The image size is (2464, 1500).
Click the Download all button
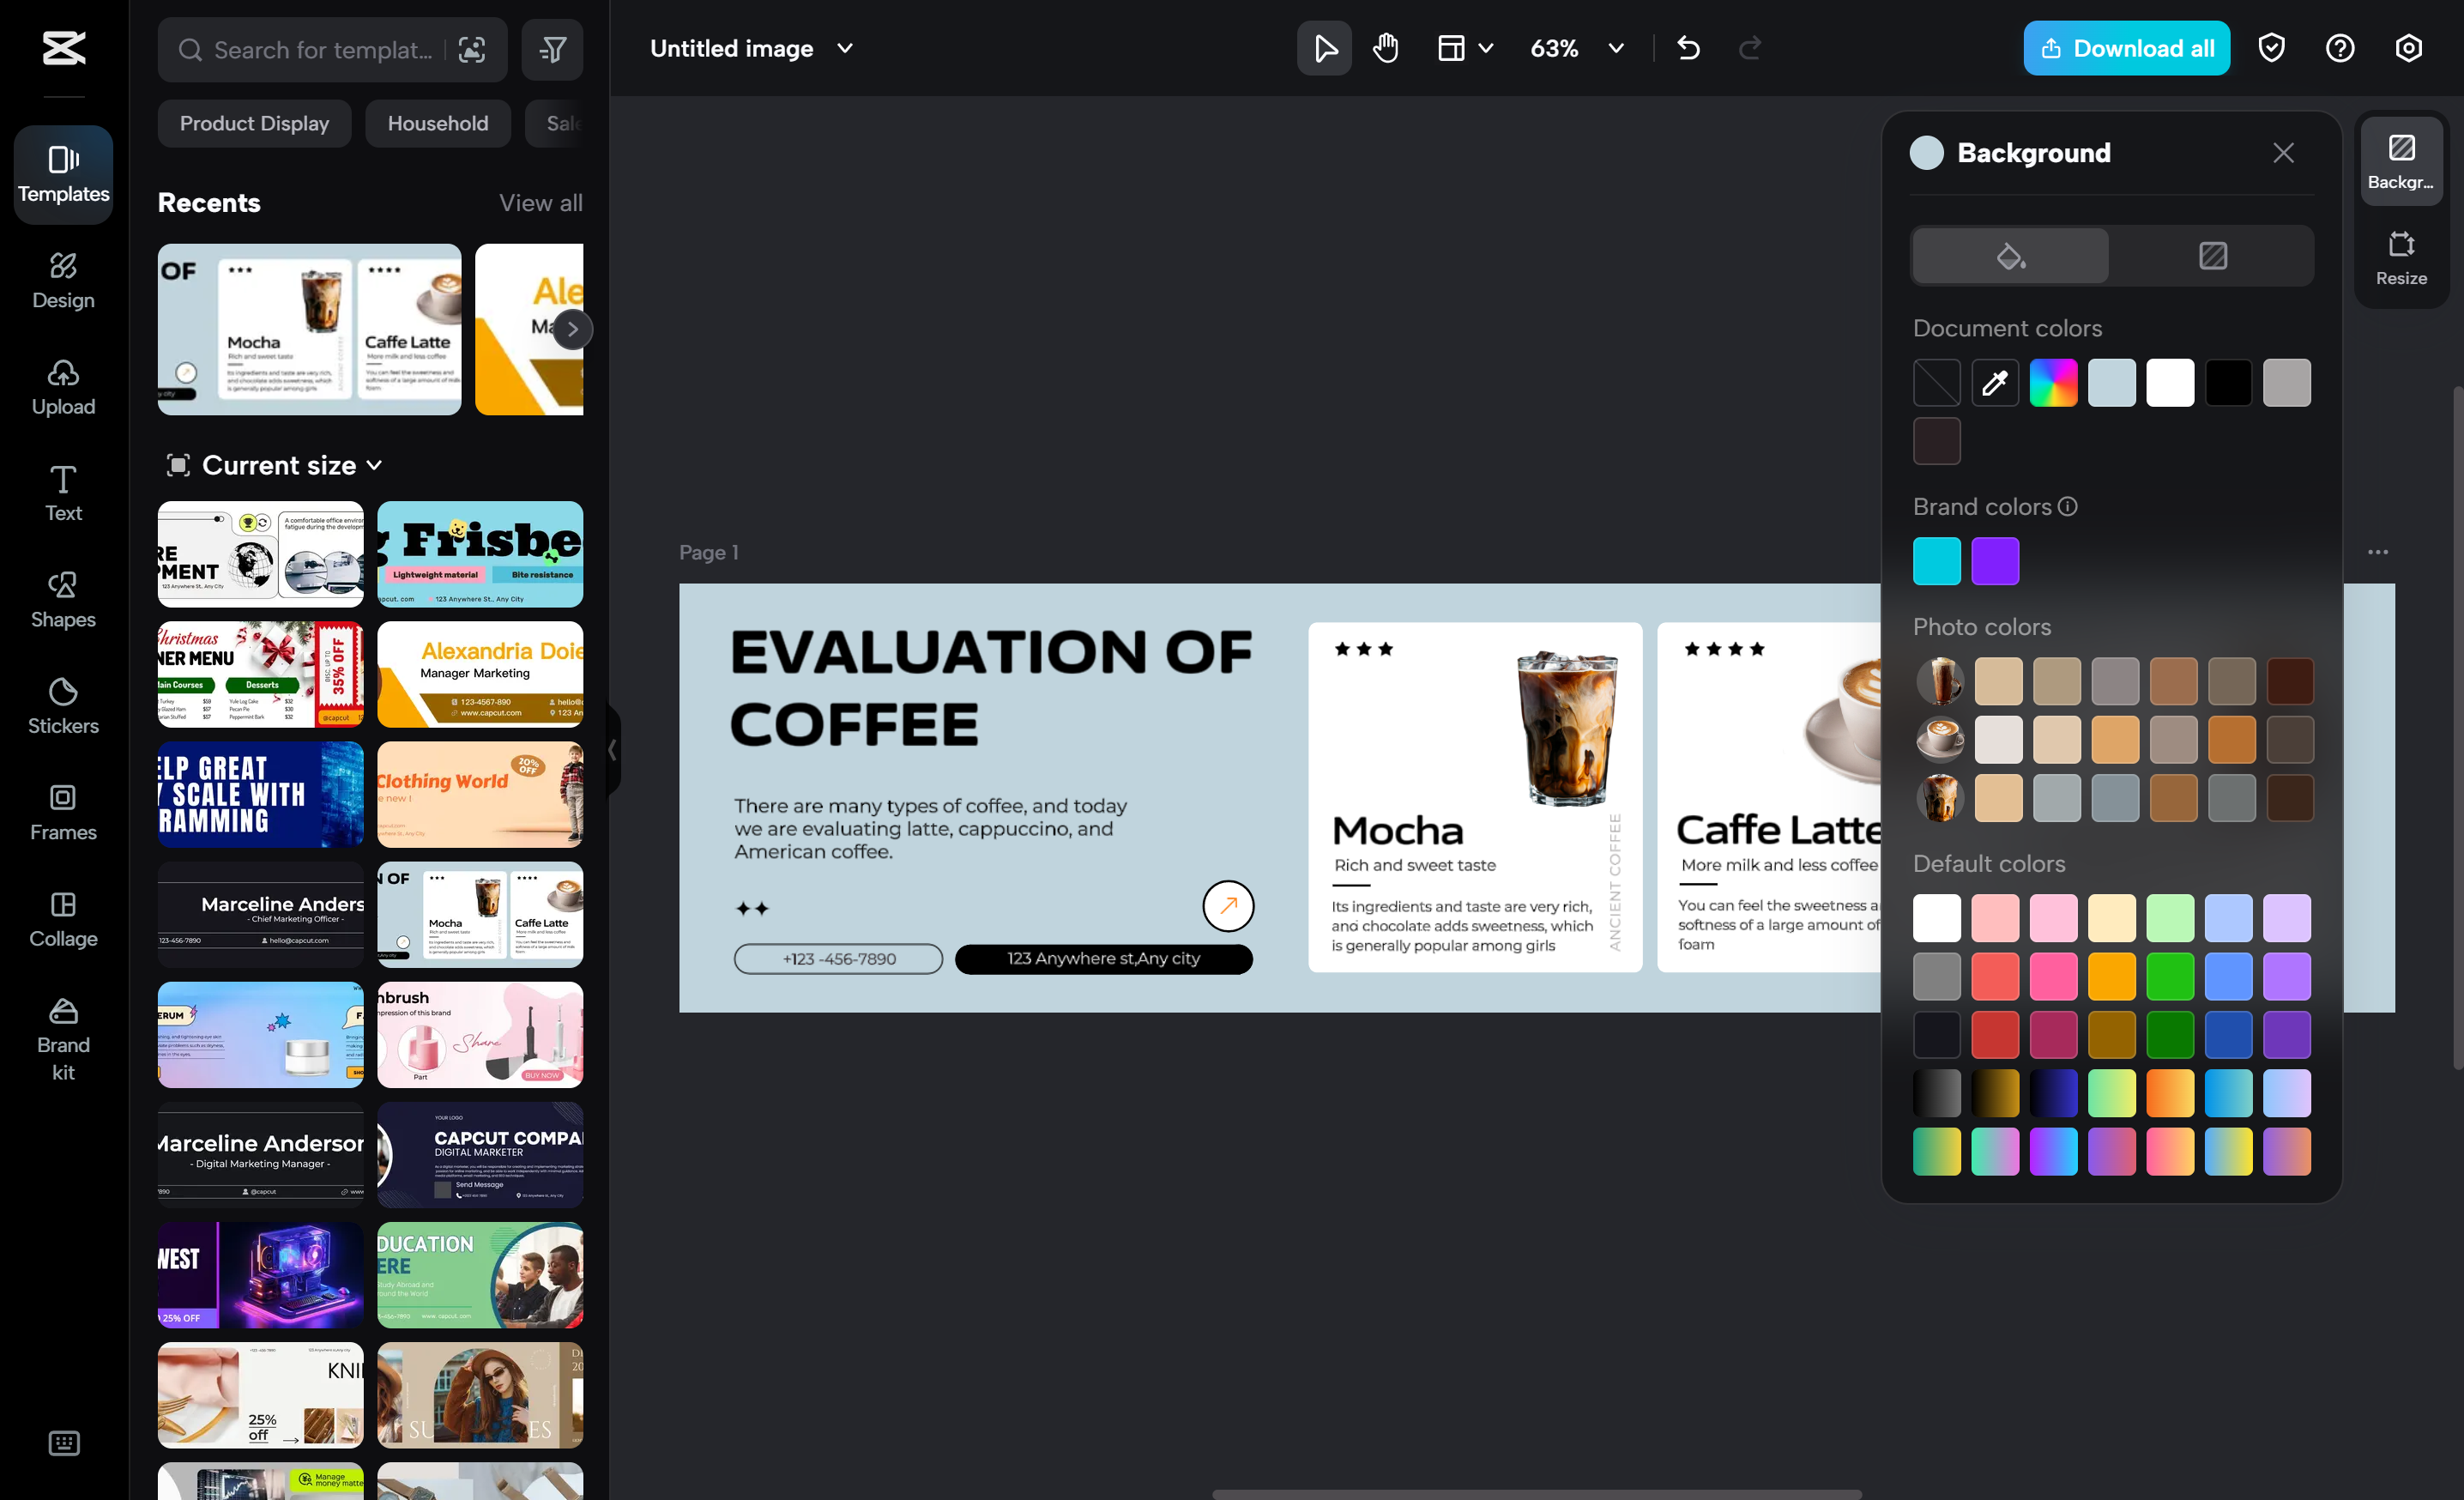[2126, 47]
